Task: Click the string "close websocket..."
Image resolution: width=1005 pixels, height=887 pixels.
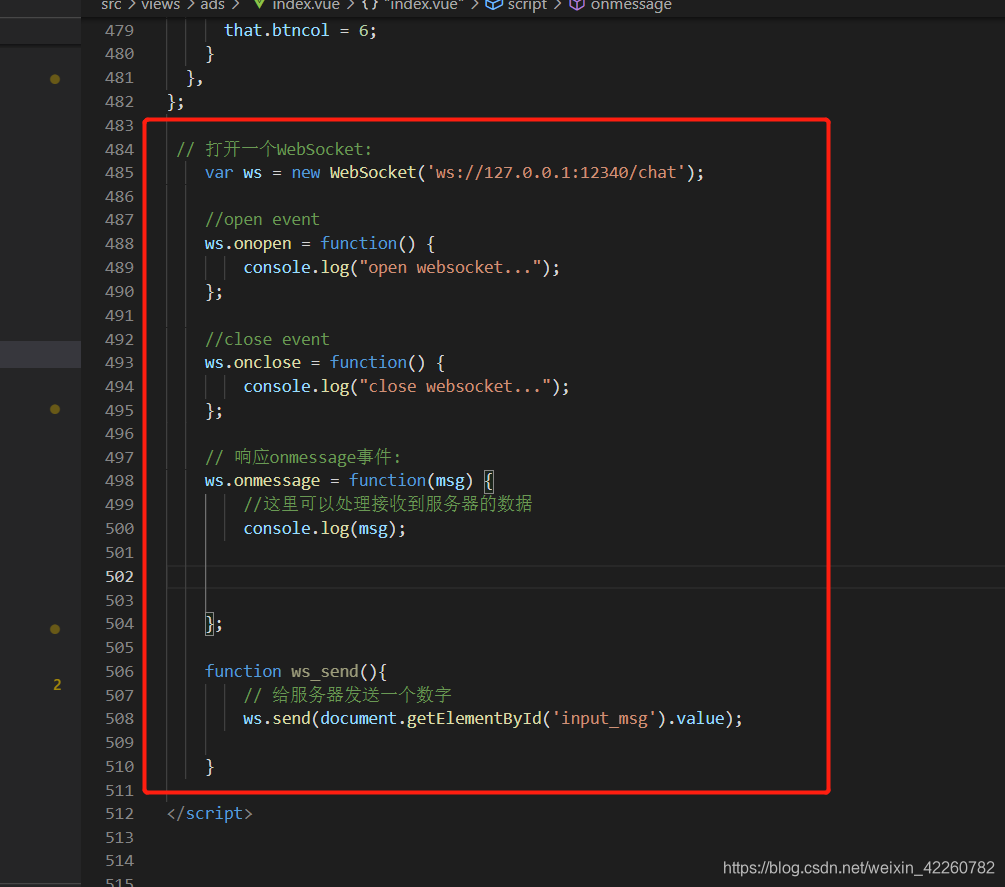Action: click(455, 386)
